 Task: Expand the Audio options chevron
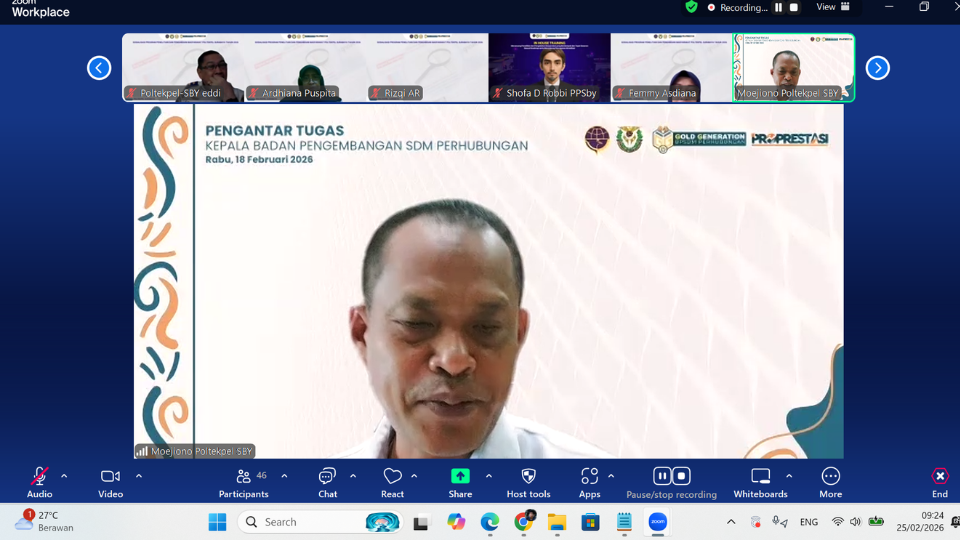(65, 476)
